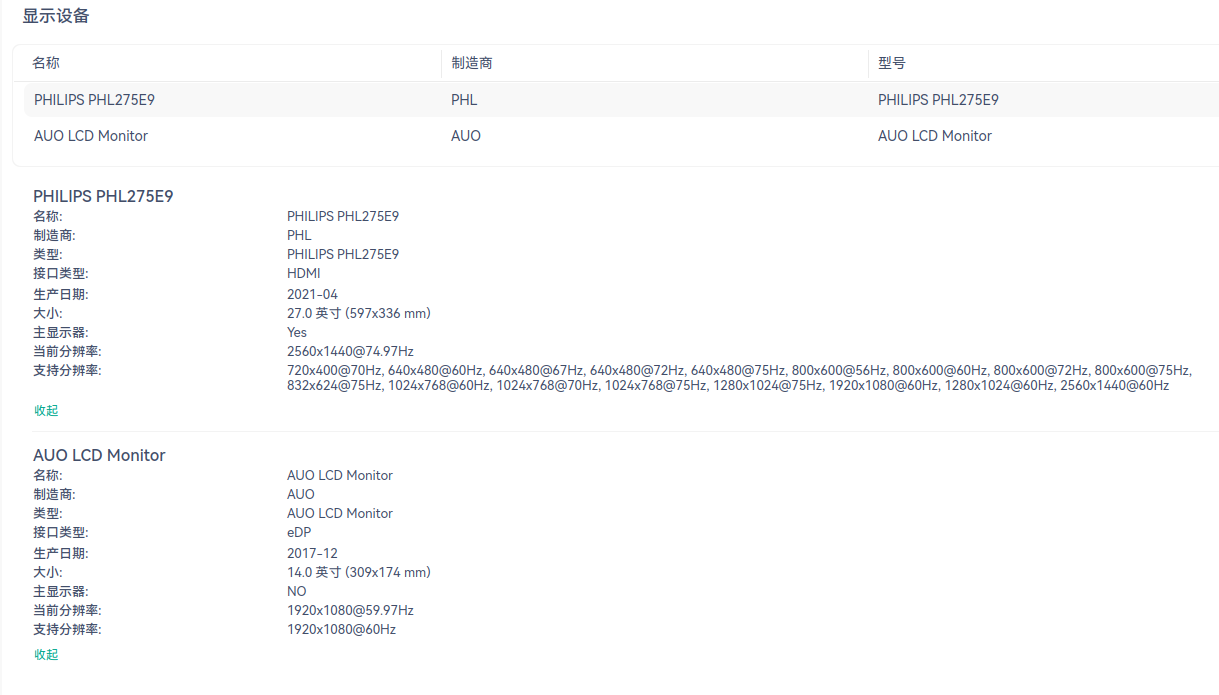Click the eDP interface type value

pyautogui.click(x=299, y=532)
